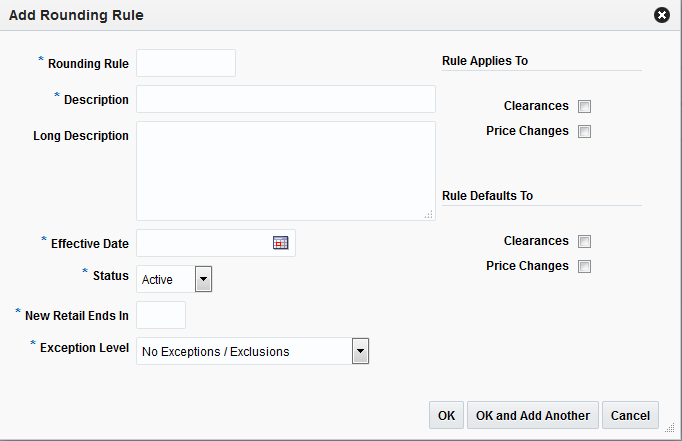Image resolution: width=682 pixels, height=441 pixels.
Task: Enable Clearances under Rule Applies To
Action: (585, 106)
